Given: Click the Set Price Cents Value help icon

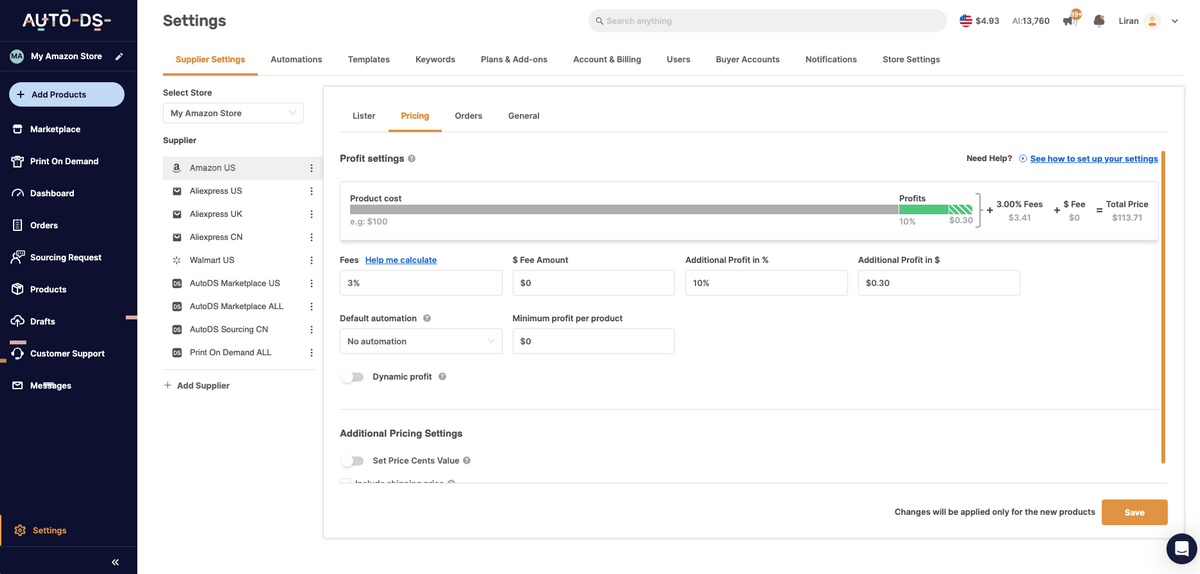Looking at the screenshot, I should (x=467, y=461).
